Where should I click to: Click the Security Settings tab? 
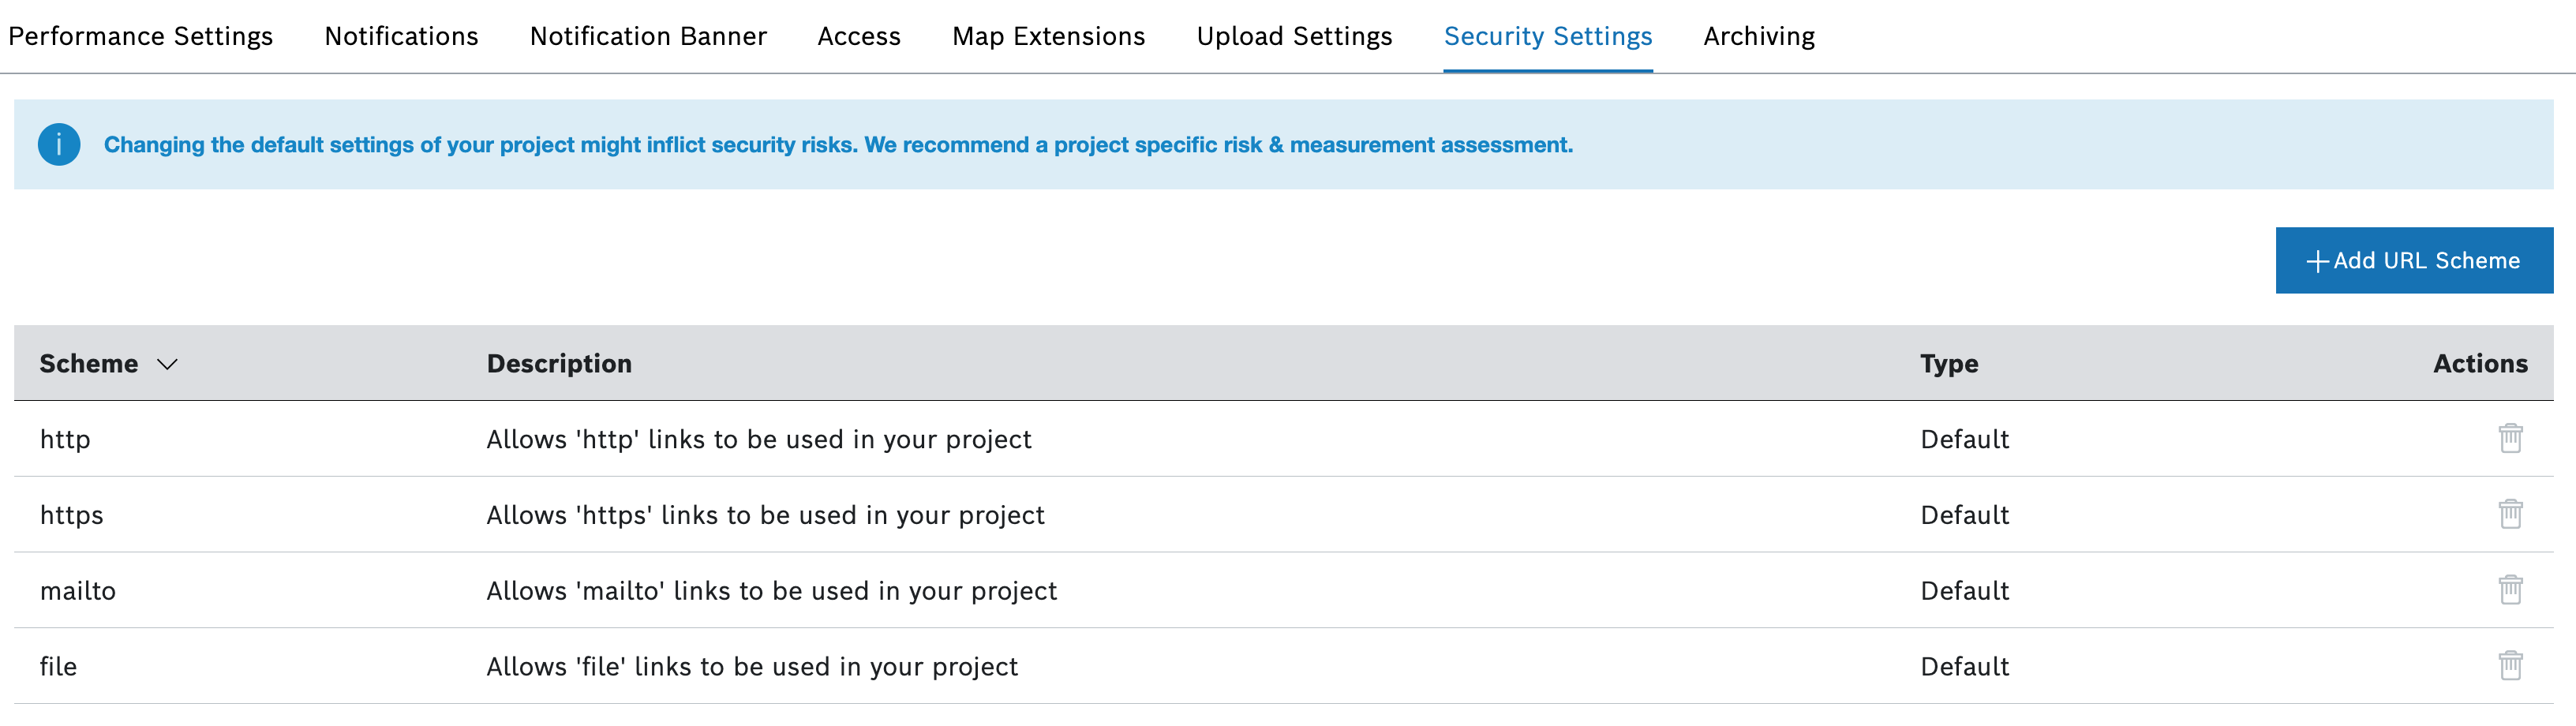coord(1547,36)
